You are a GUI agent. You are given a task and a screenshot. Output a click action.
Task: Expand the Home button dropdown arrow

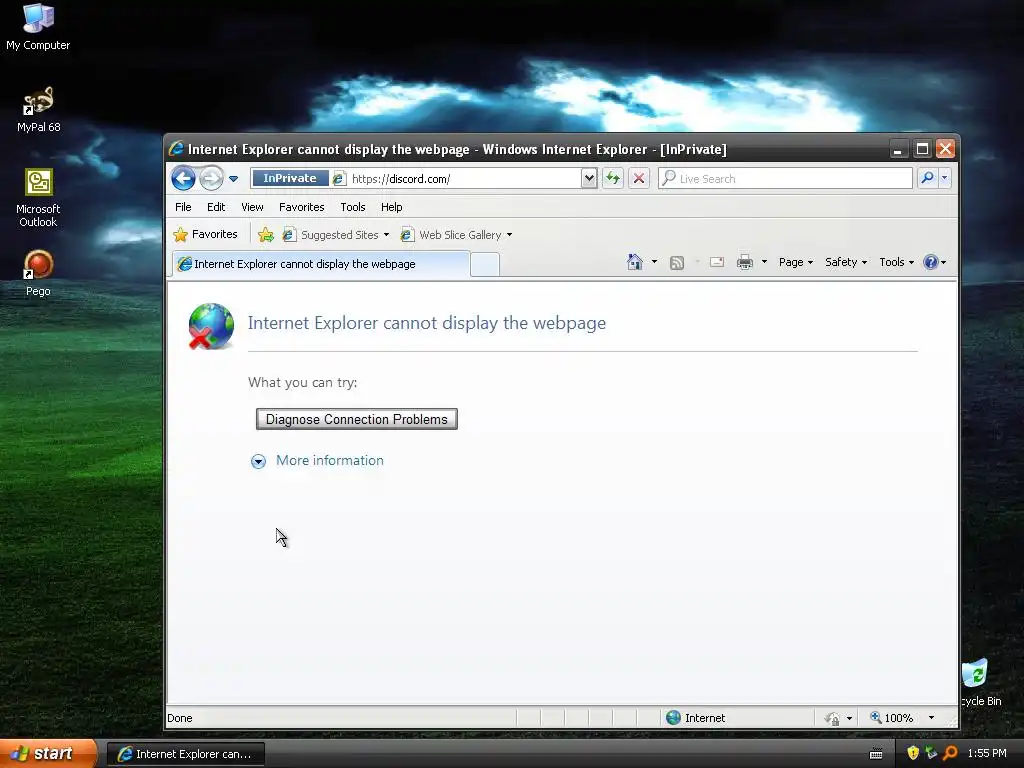pyautogui.click(x=654, y=262)
